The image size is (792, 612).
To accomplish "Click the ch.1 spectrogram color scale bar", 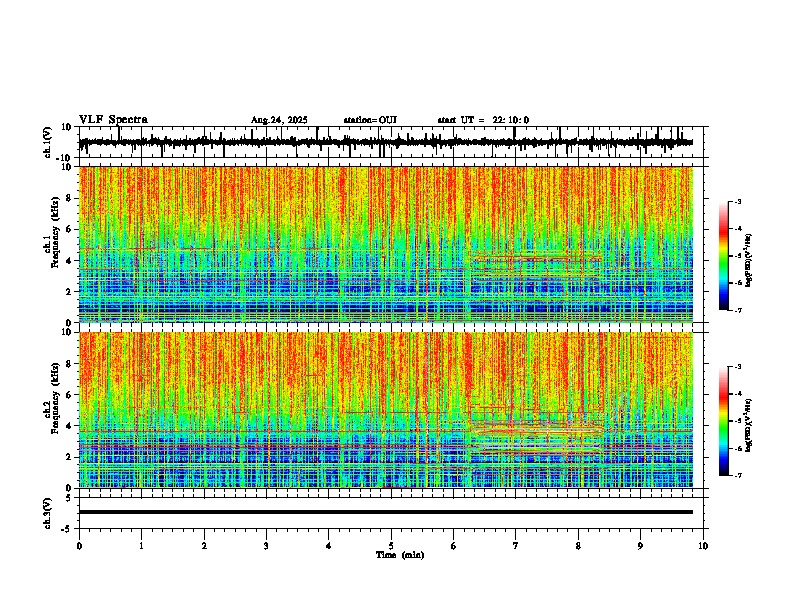I will coord(723,256).
